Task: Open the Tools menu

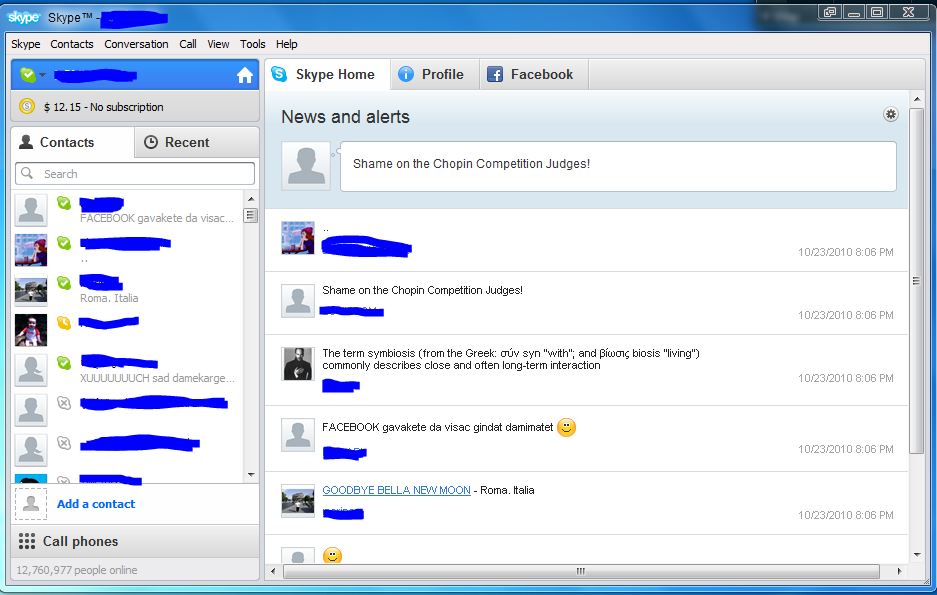Action: tap(252, 44)
